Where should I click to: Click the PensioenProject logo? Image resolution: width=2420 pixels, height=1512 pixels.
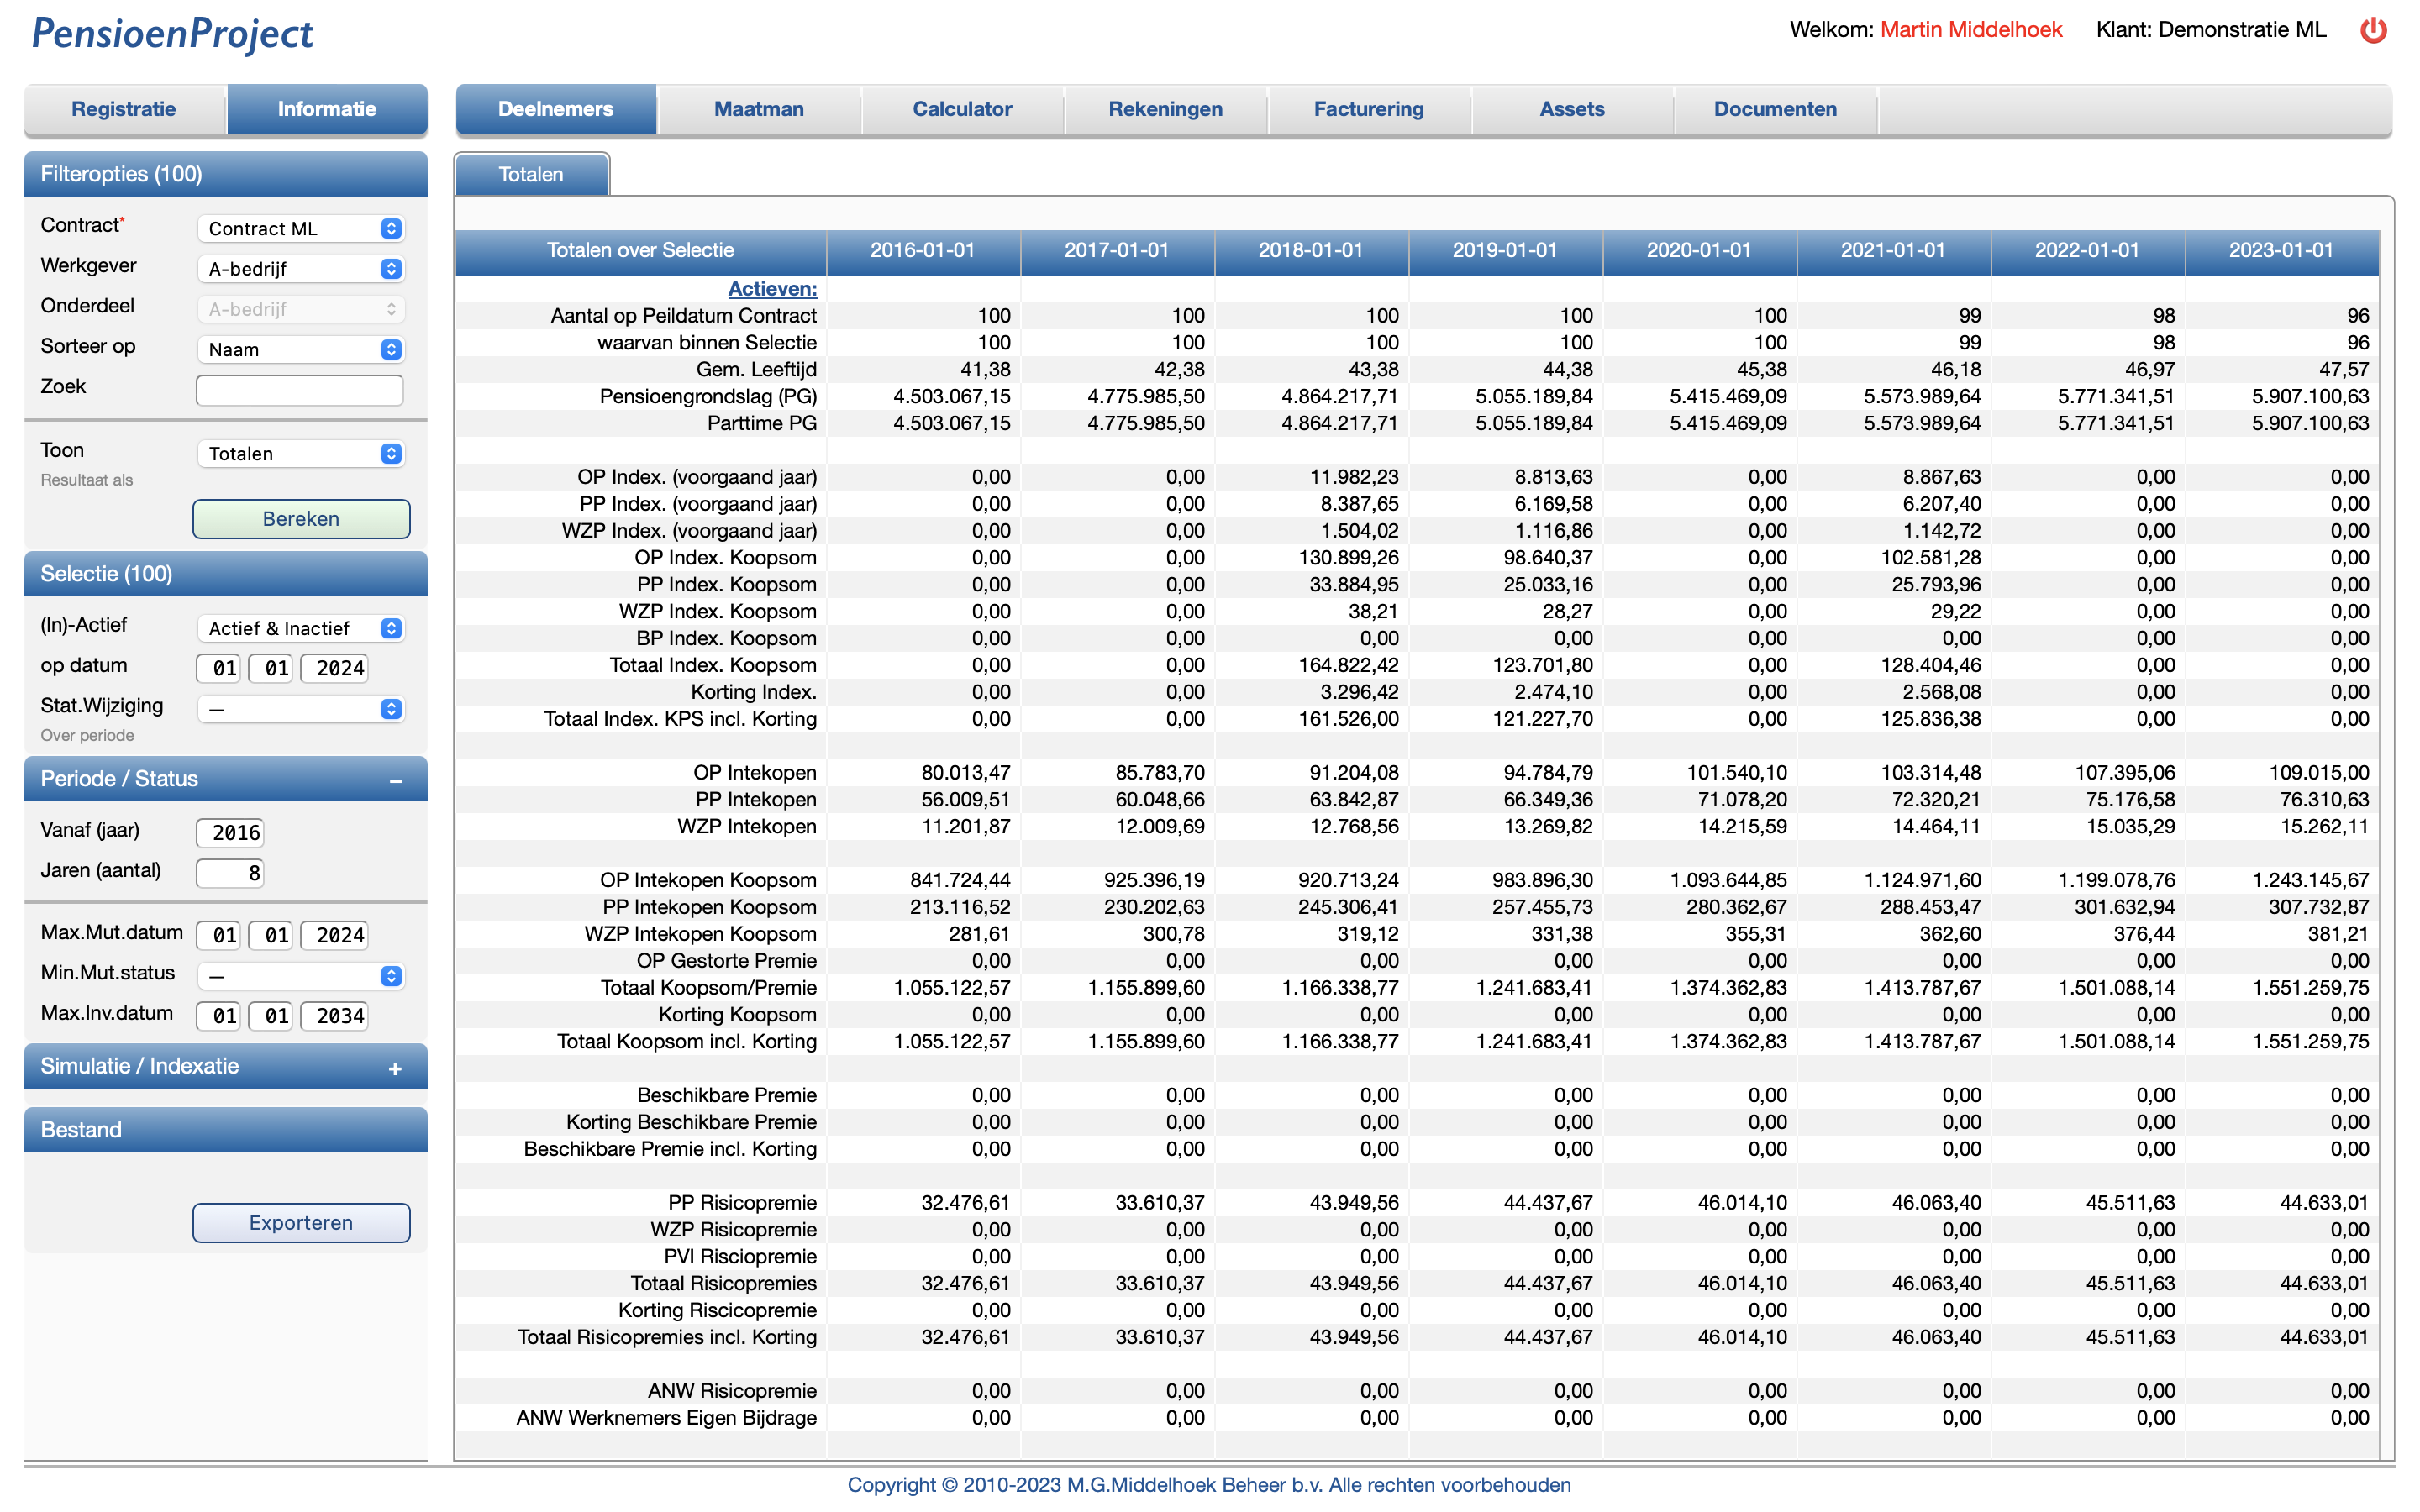tap(172, 34)
